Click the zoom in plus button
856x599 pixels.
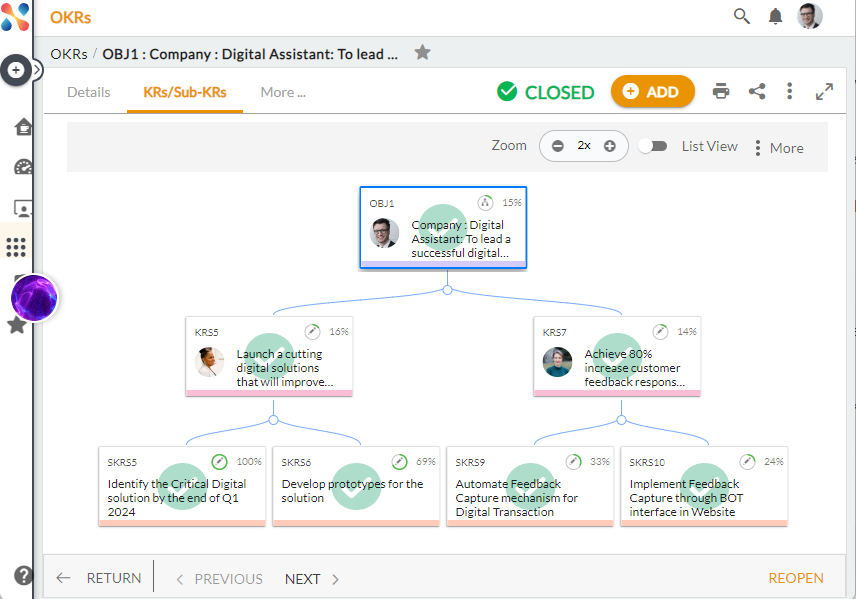[x=610, y=146]
